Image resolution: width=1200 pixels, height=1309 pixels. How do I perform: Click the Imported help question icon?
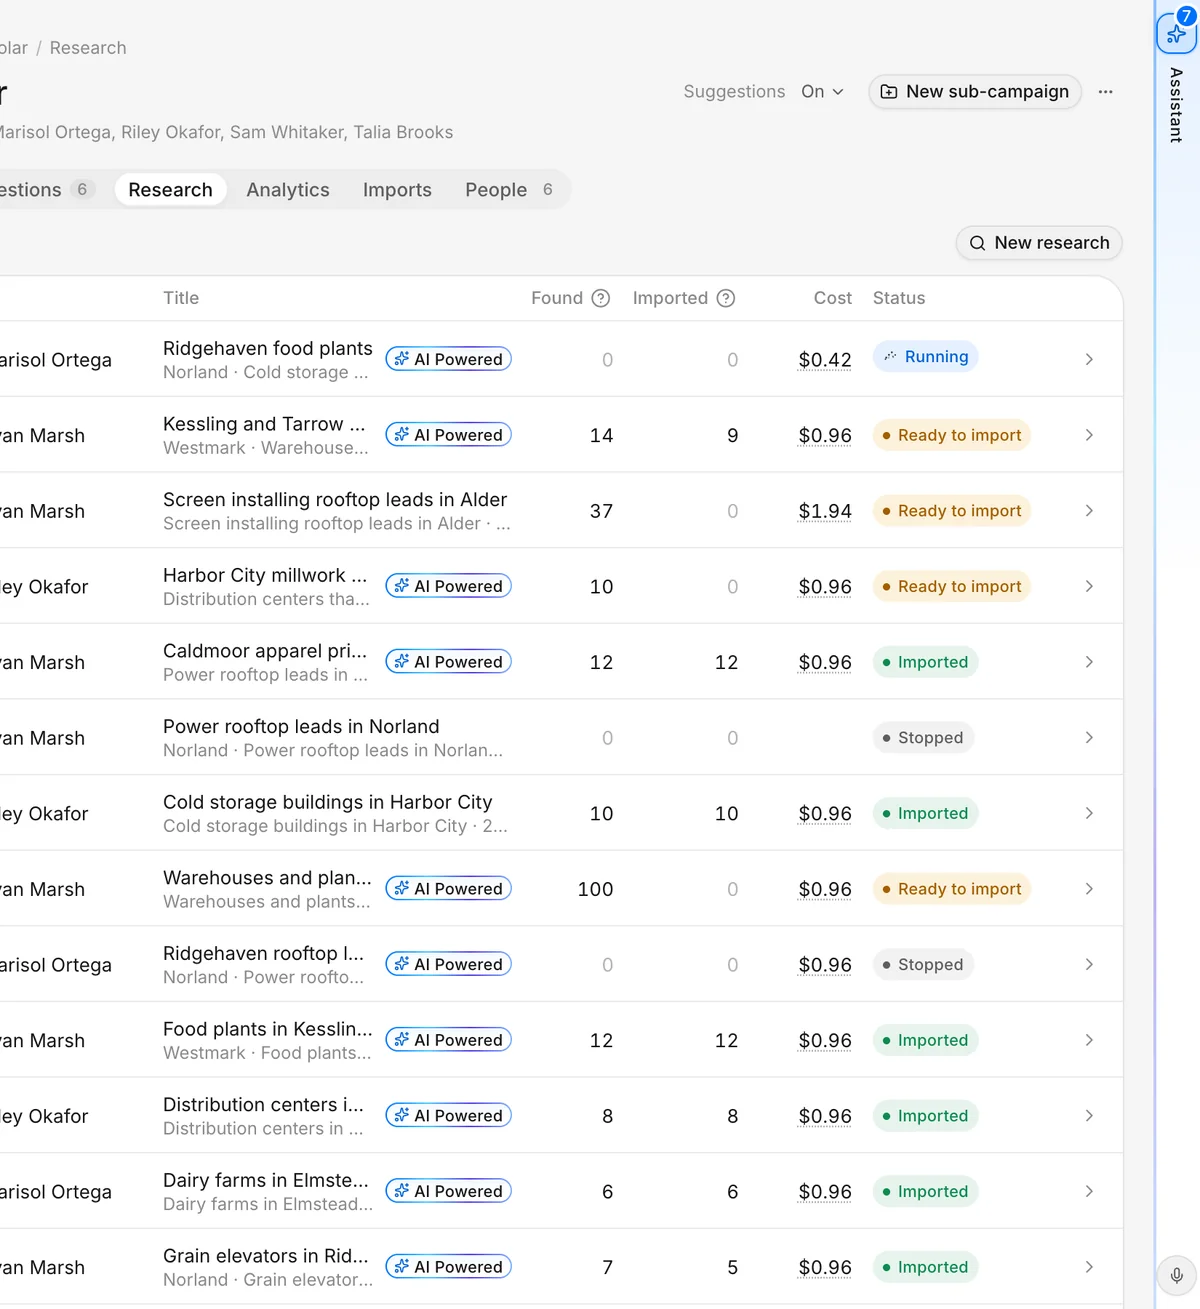[x=726, y=298]
